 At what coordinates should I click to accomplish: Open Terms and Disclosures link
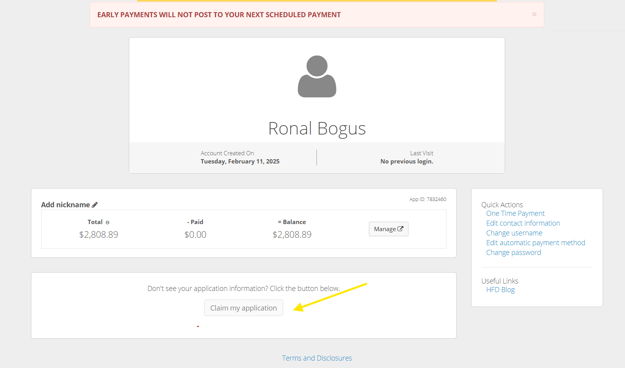pos(317,358)
